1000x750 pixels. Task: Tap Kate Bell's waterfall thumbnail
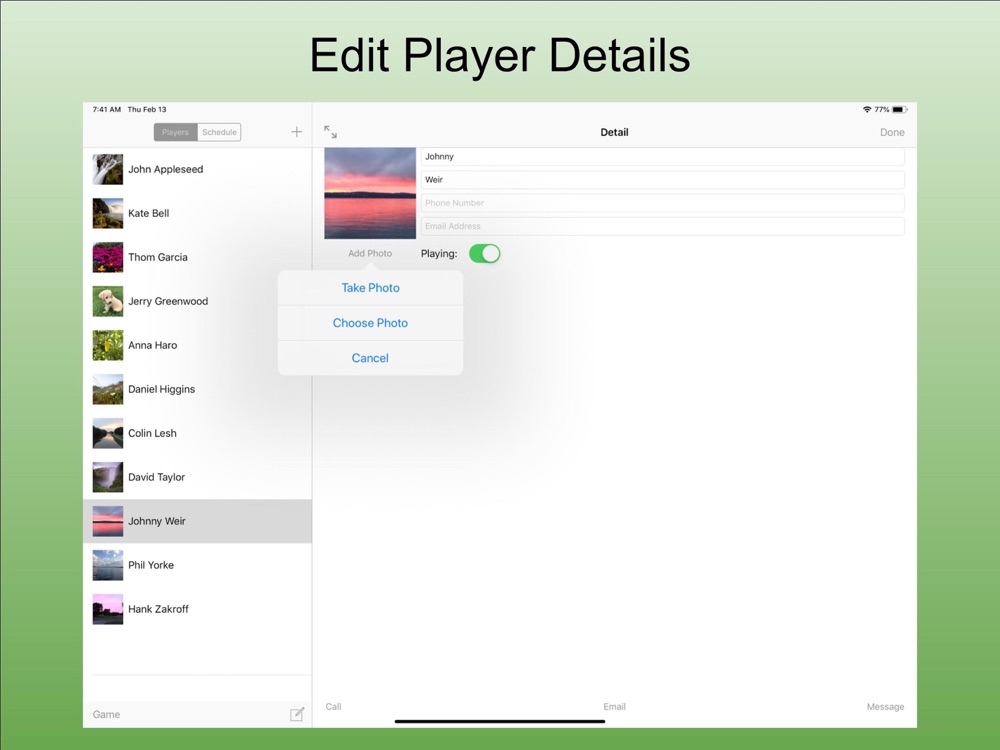click(108, 213)
